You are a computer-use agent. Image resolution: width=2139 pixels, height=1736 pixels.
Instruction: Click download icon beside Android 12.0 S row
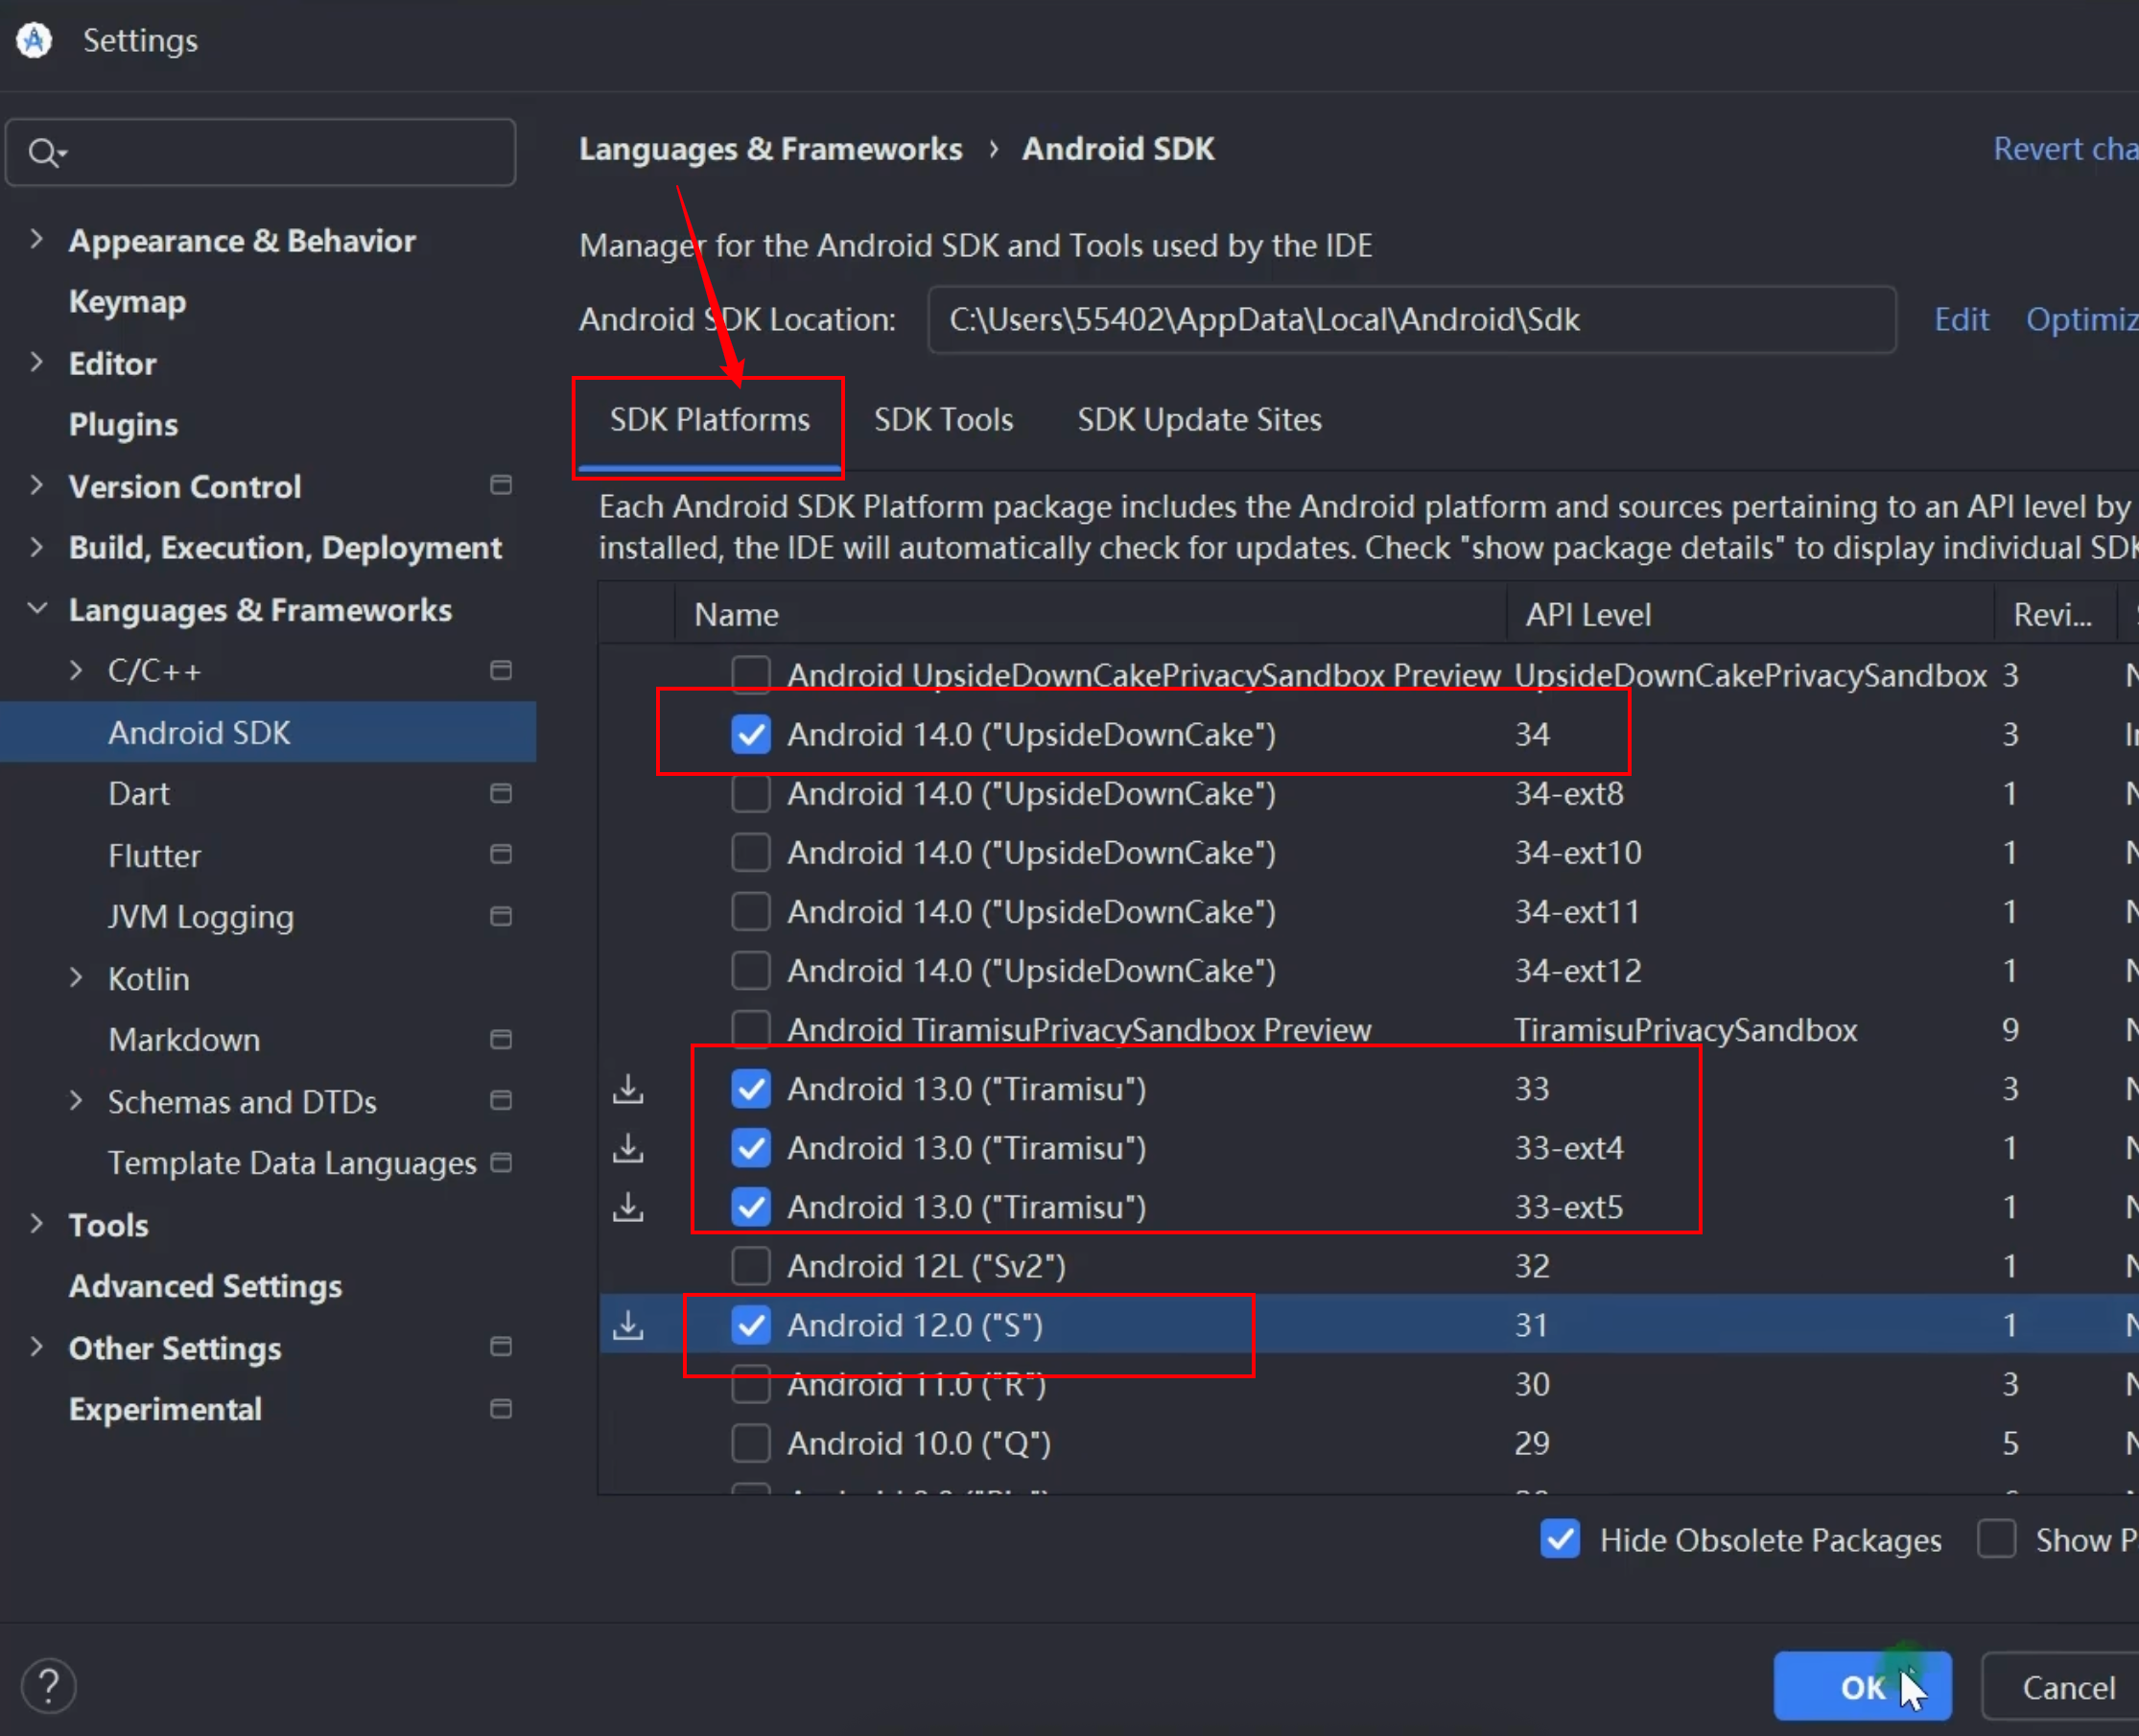(628, 1325)
